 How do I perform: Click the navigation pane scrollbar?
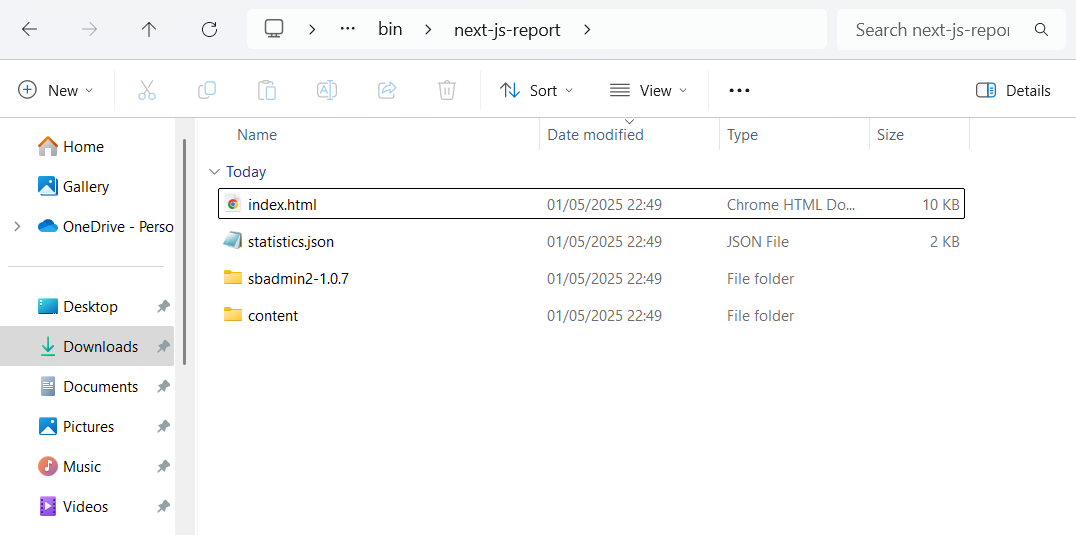(184, 251)
